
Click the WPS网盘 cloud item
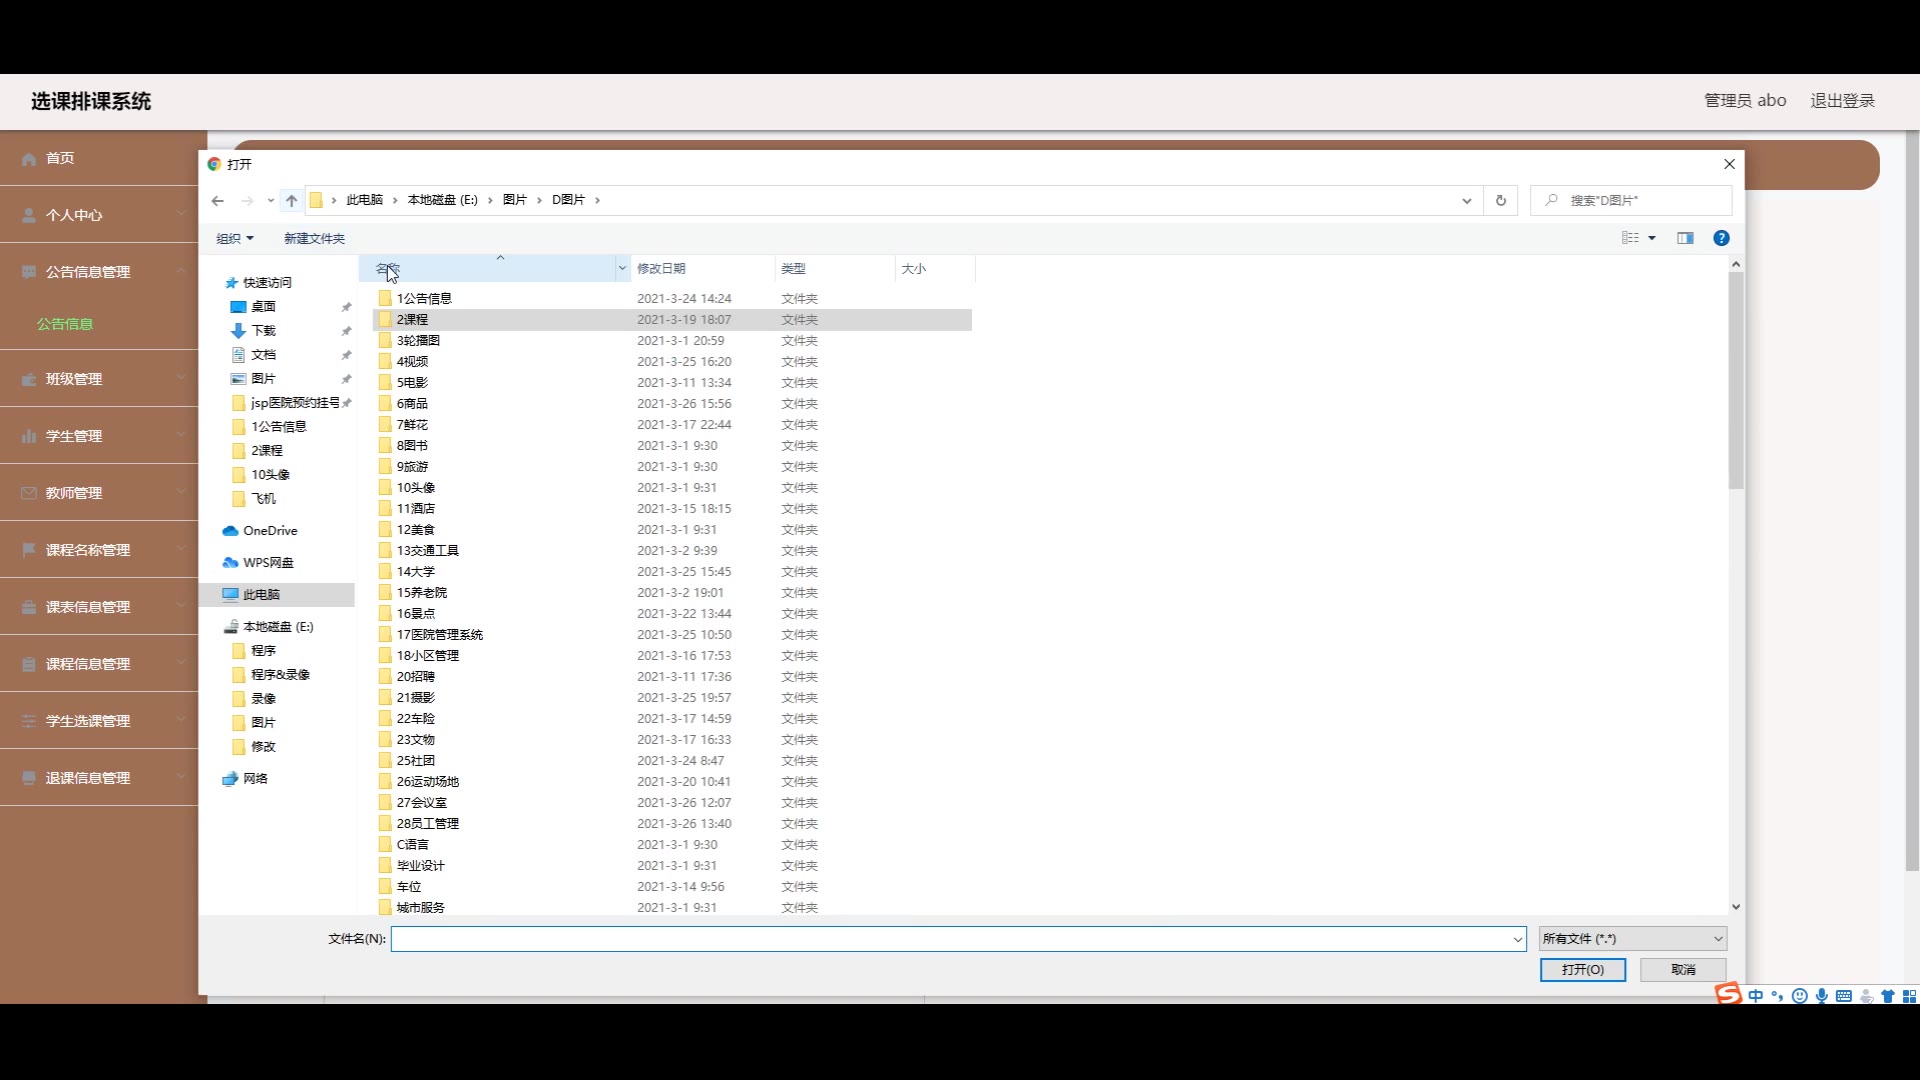pos(267,563)
